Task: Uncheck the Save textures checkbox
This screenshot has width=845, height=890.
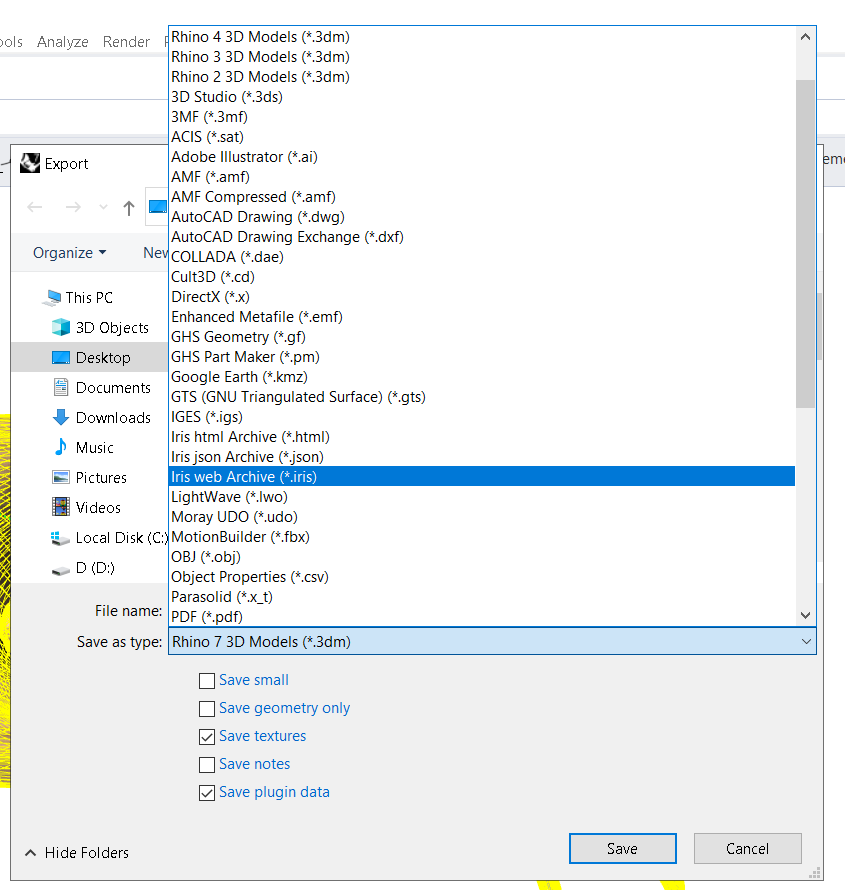Action: click(x=207, y=737)
